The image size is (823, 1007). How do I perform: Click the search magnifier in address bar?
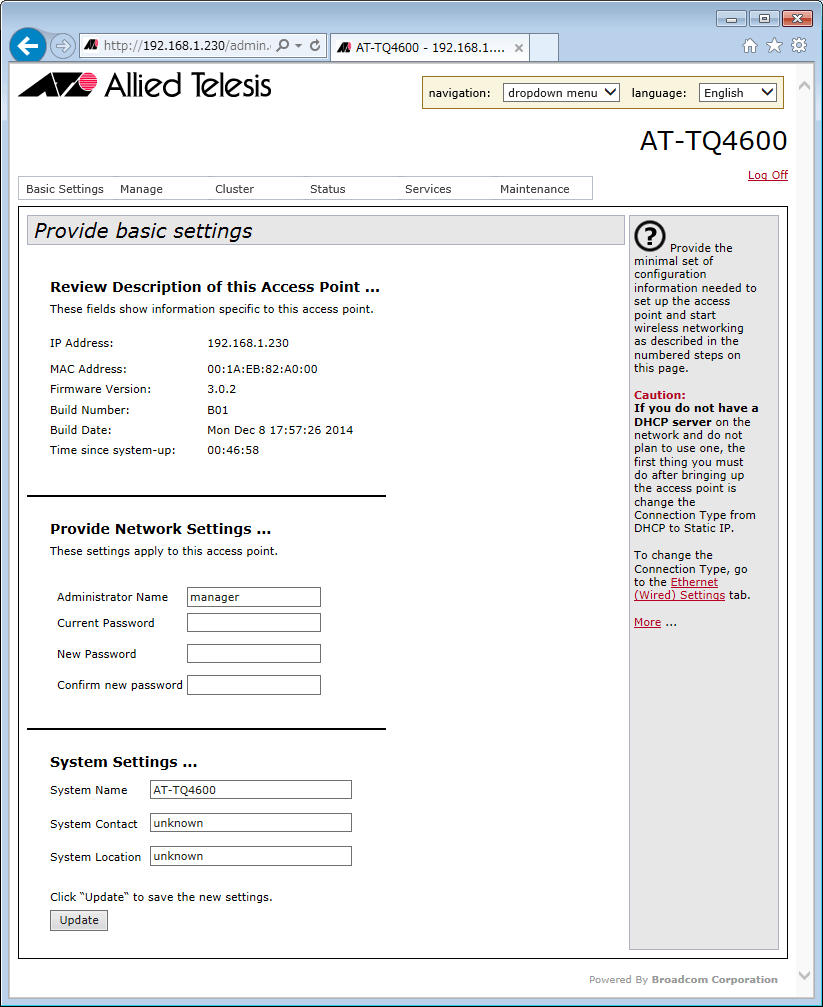(x=282, y=46)
